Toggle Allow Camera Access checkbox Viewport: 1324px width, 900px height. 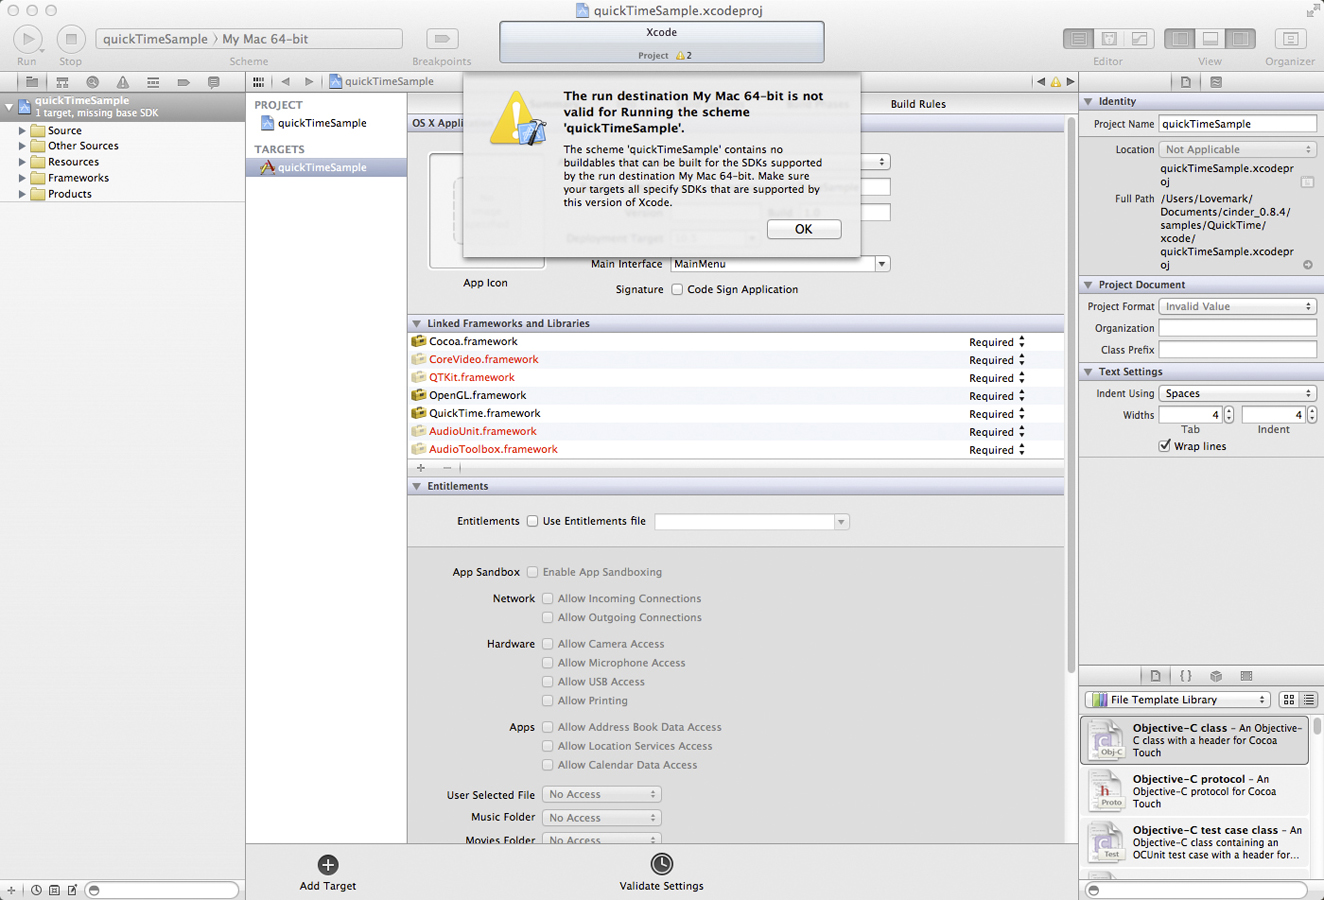[x=547, y=644]
